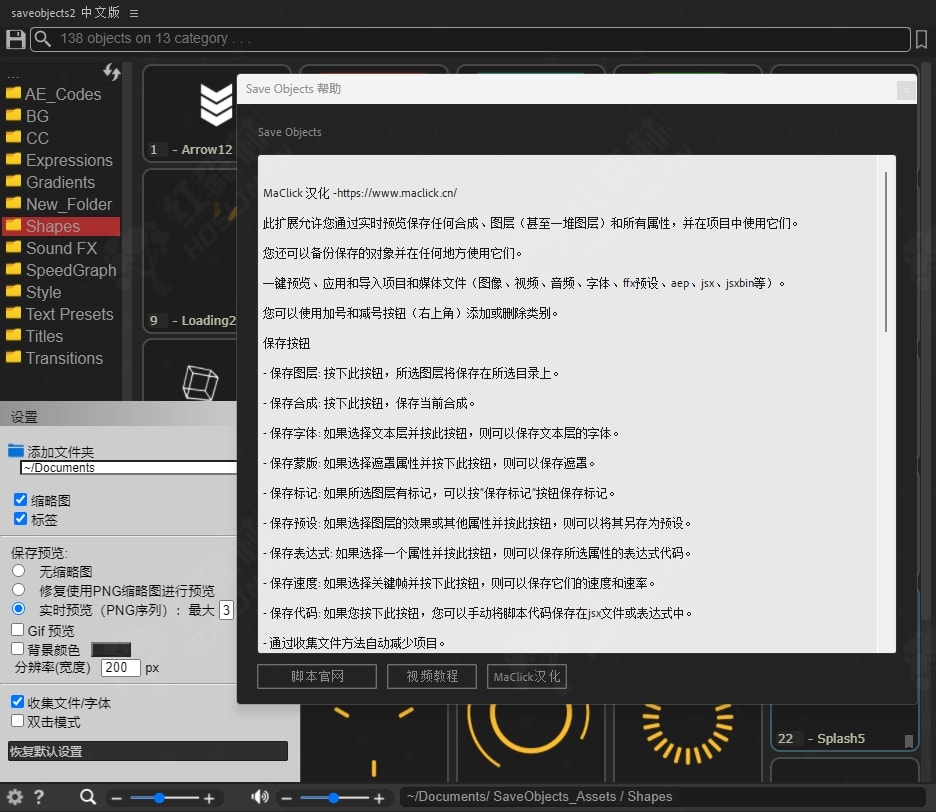Open the Gradients category
The width and height of the screenshot is (936, 812).
(x=61, y=183)
